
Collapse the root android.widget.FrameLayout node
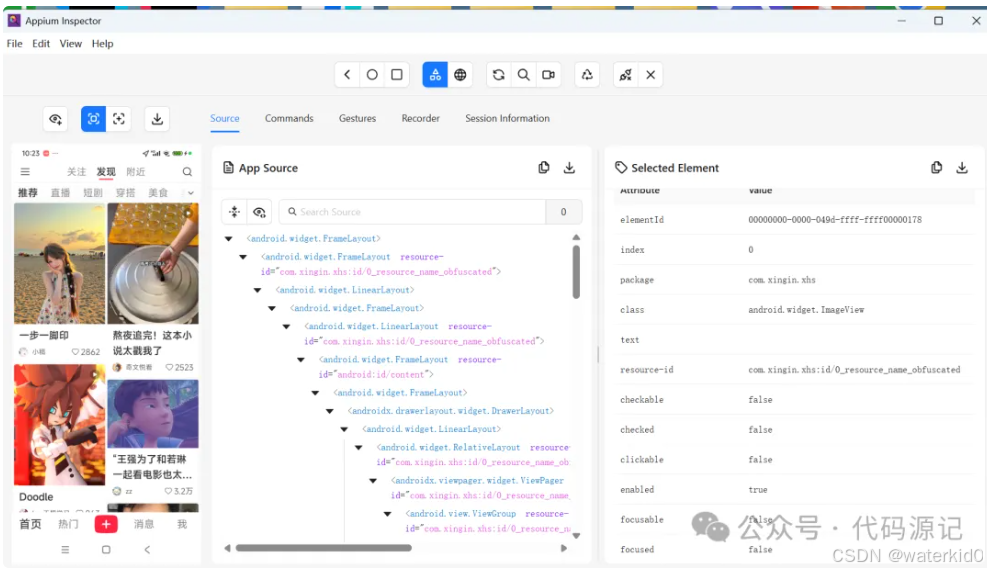tap(229, 239)
